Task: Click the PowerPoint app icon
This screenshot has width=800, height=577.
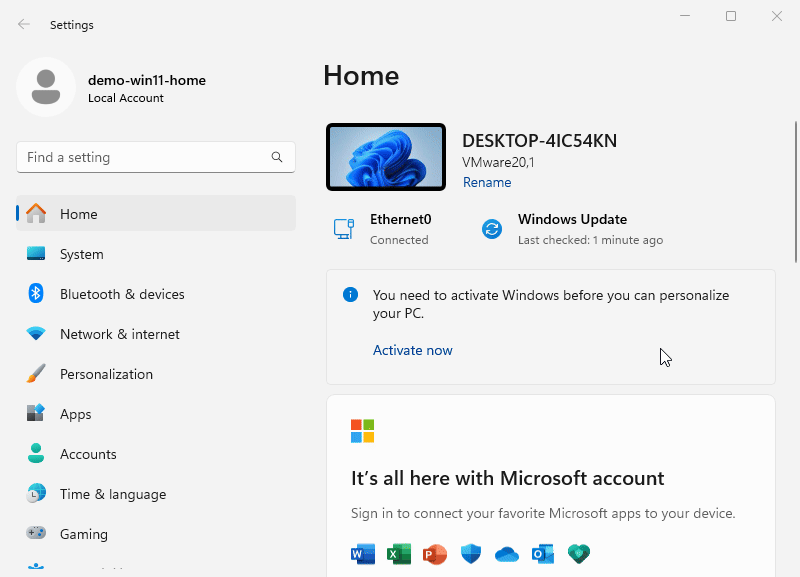Action: click(x=435, y=554)
